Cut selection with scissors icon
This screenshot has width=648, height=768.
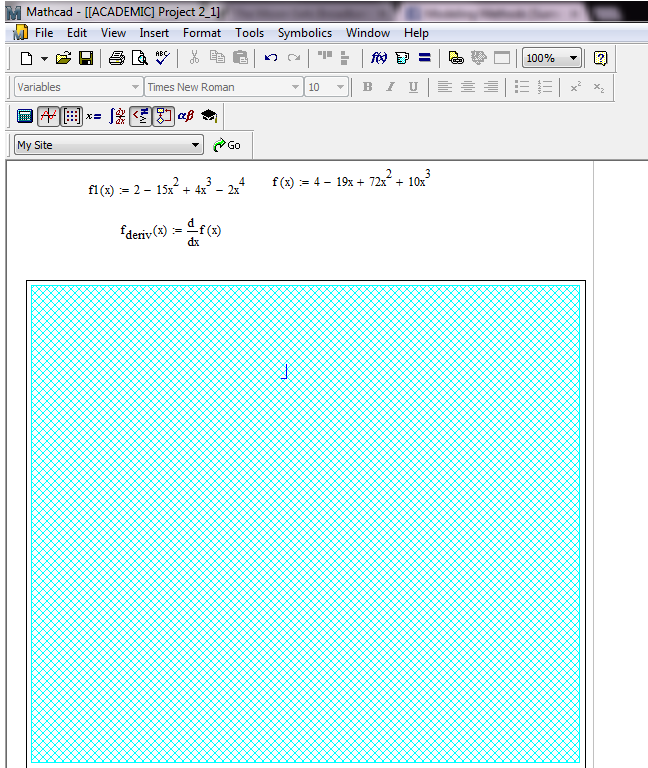point(194,58)
